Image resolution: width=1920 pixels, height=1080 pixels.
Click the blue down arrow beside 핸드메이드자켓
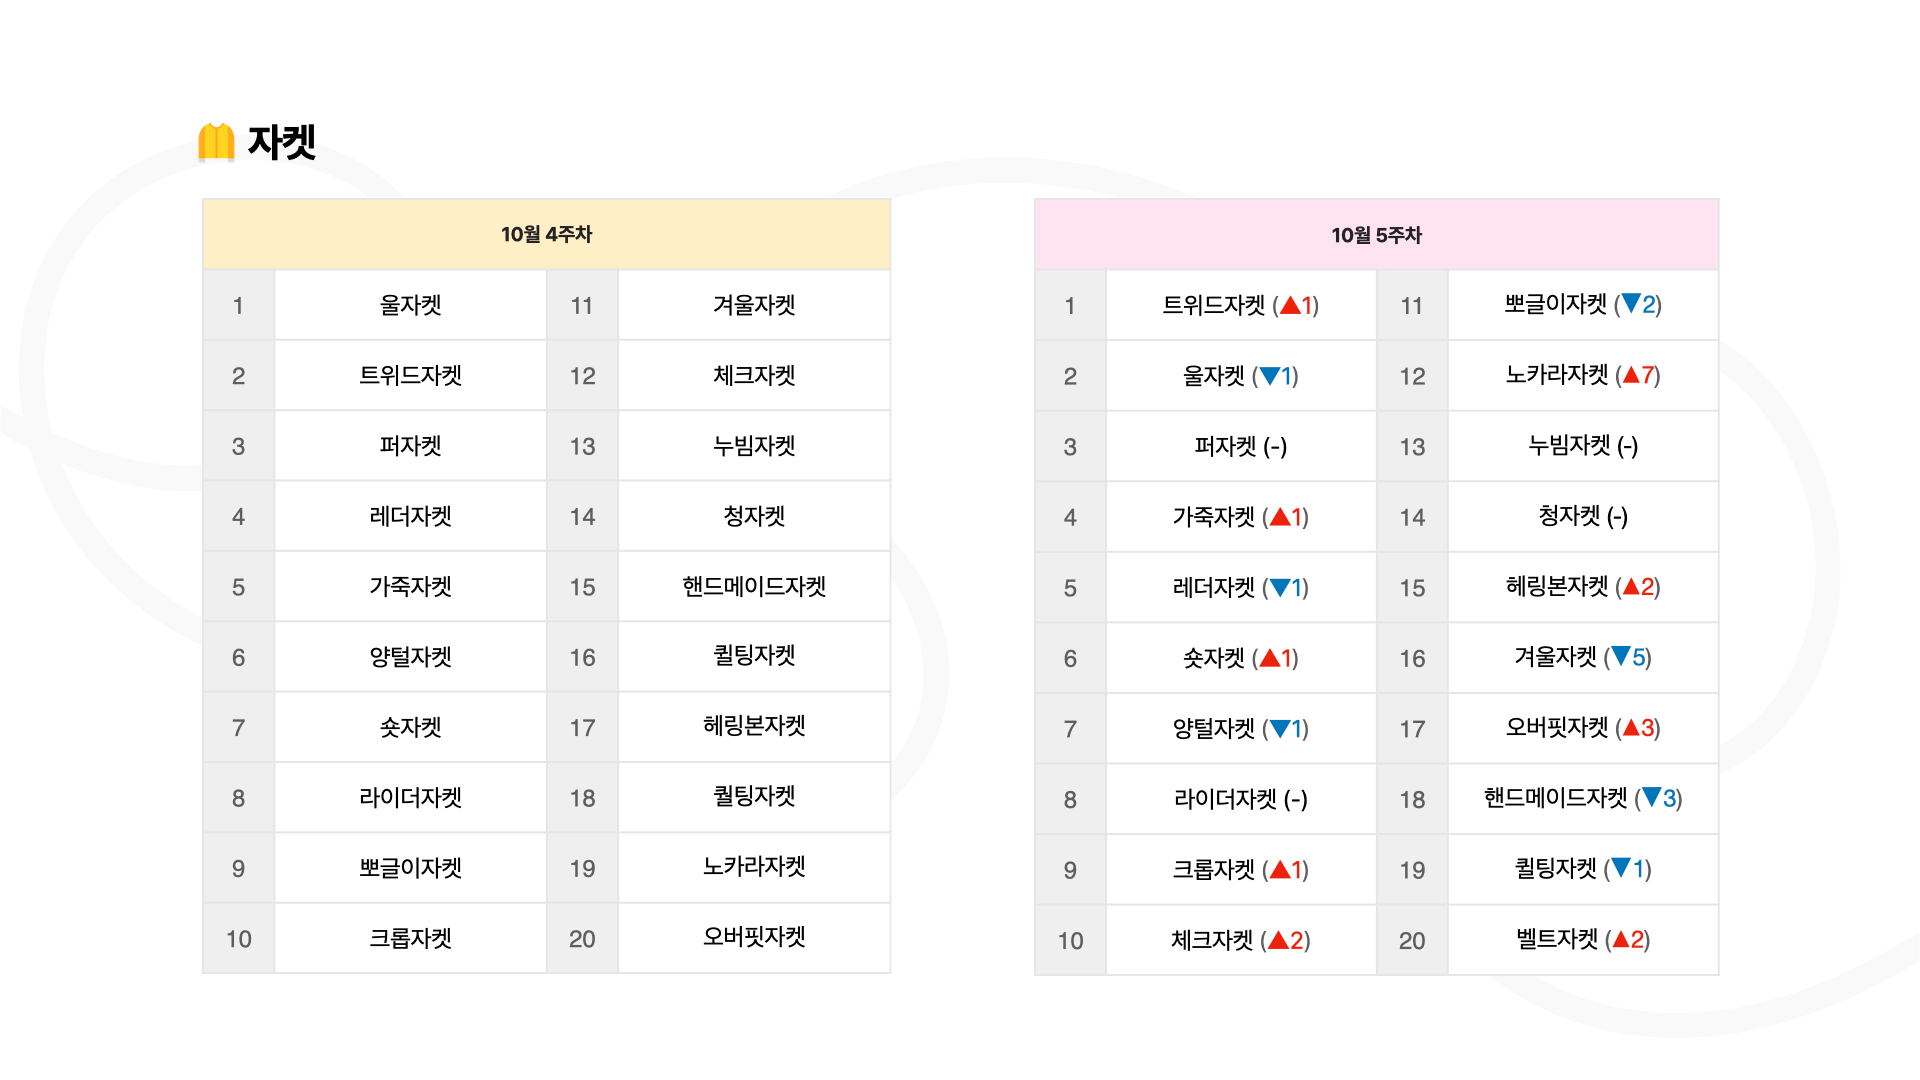[1652, 798]
